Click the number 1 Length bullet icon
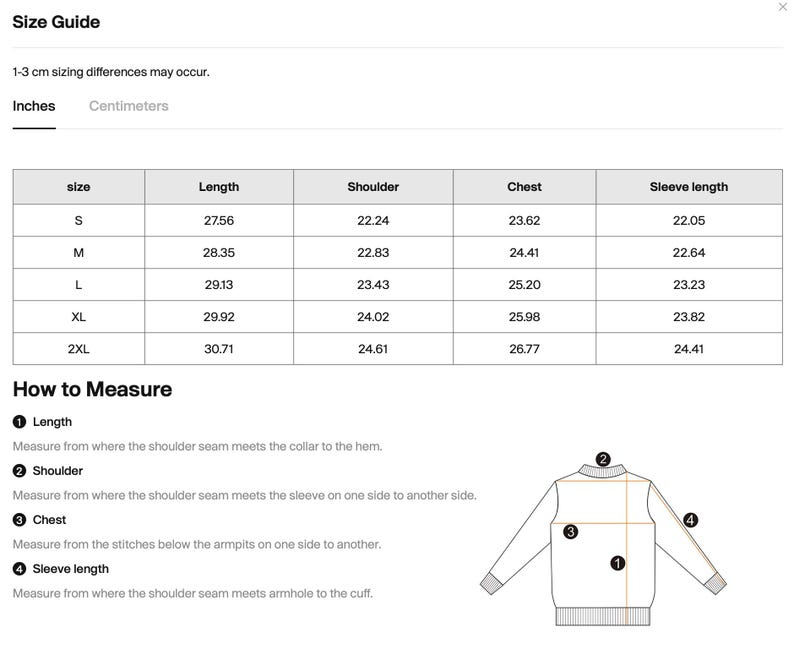This screenshot has height=660, width=794. click(x=19, y=422)
